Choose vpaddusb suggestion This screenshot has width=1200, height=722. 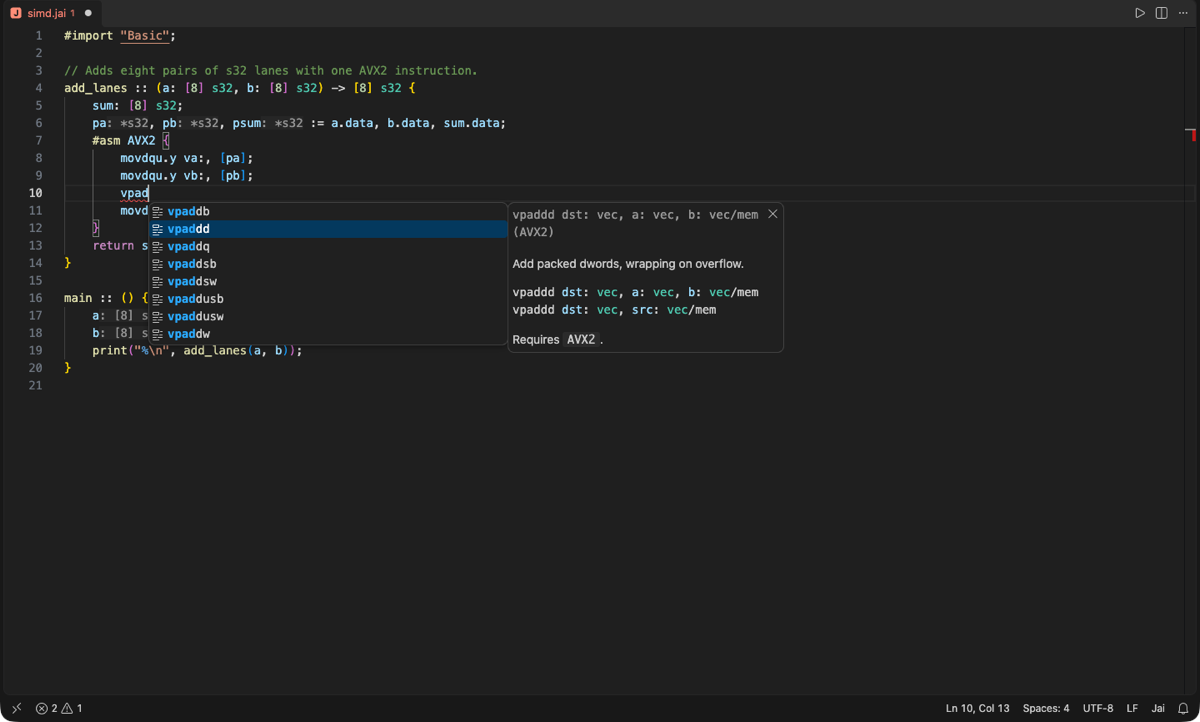329,299
